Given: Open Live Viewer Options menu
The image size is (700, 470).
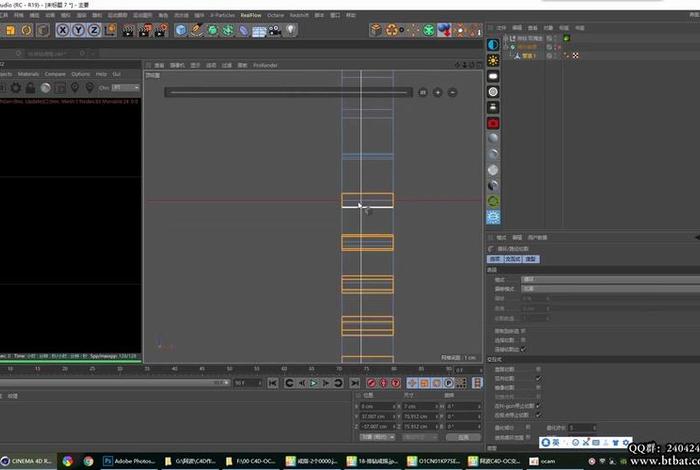Looking at the screenshot, I should click(x=80, y=74).
